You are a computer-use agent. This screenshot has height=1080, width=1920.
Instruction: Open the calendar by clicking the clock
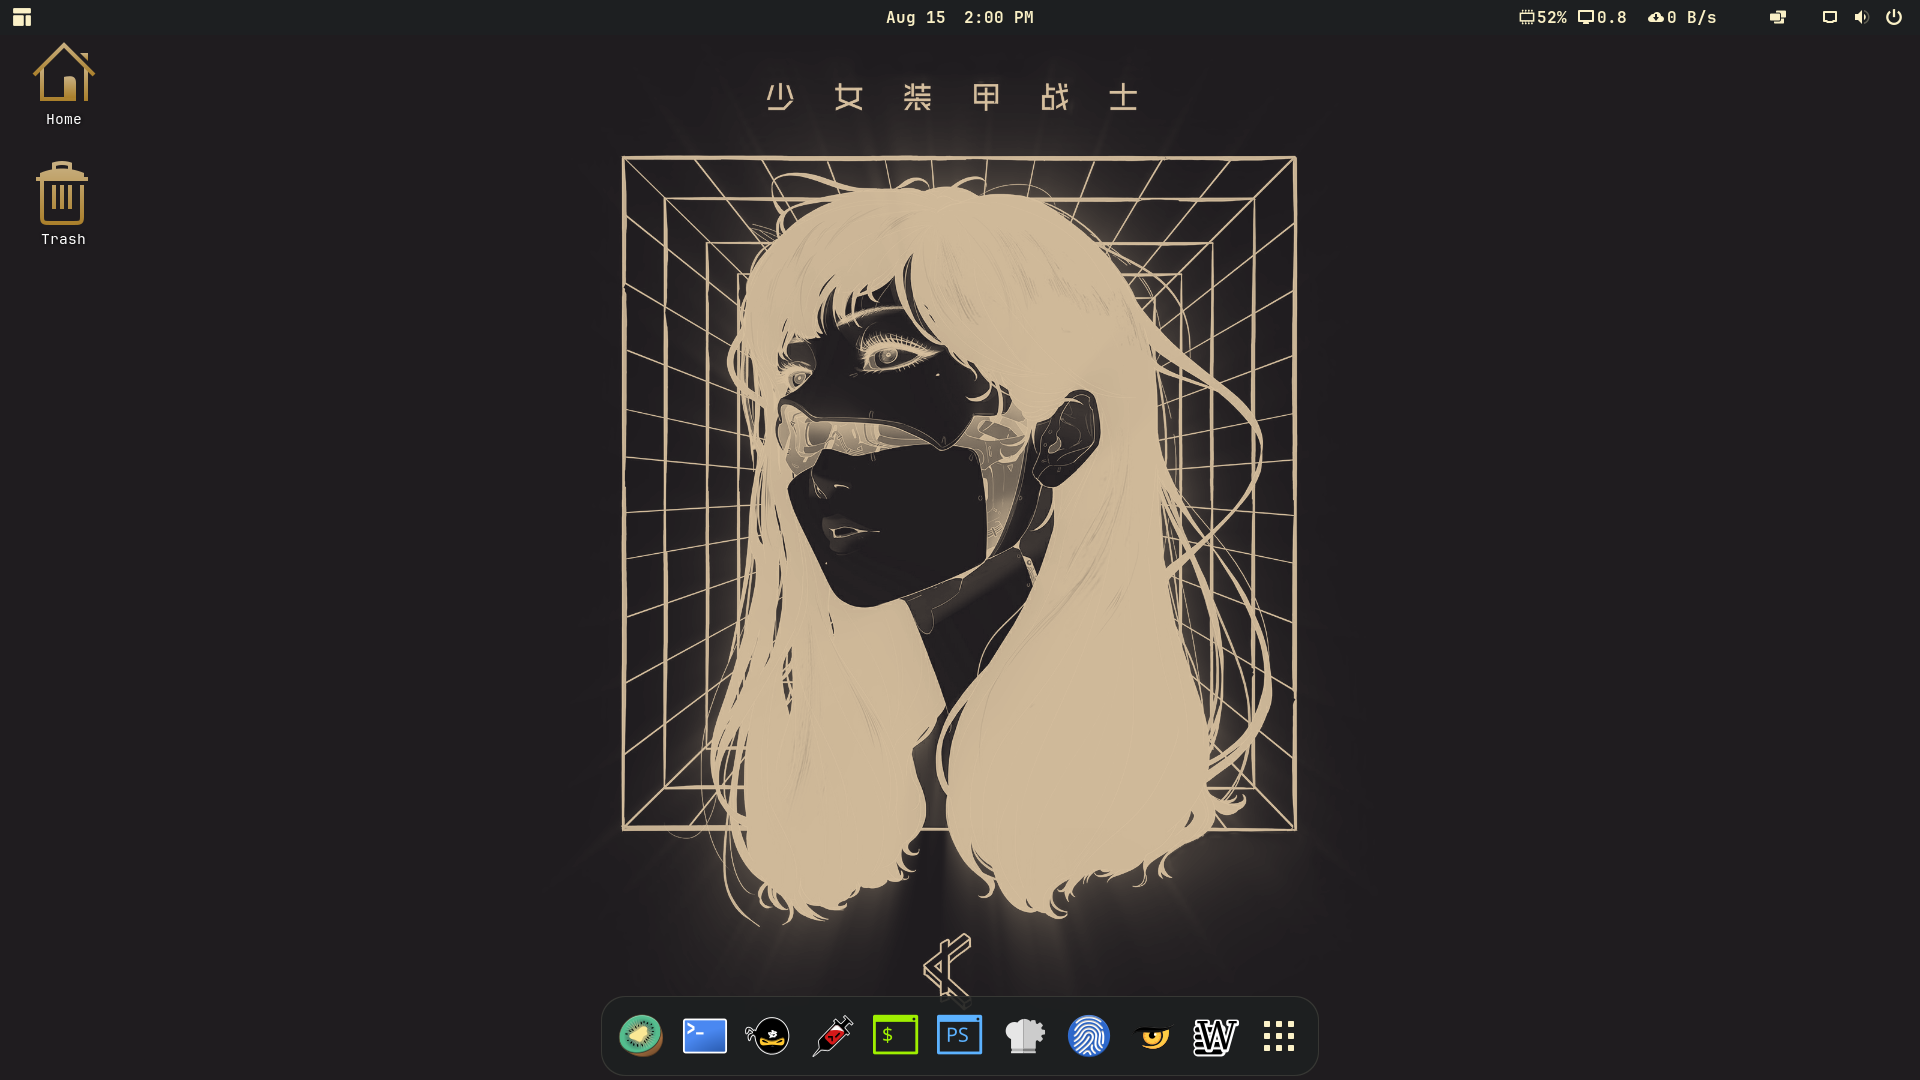click(x=960, y=17)
